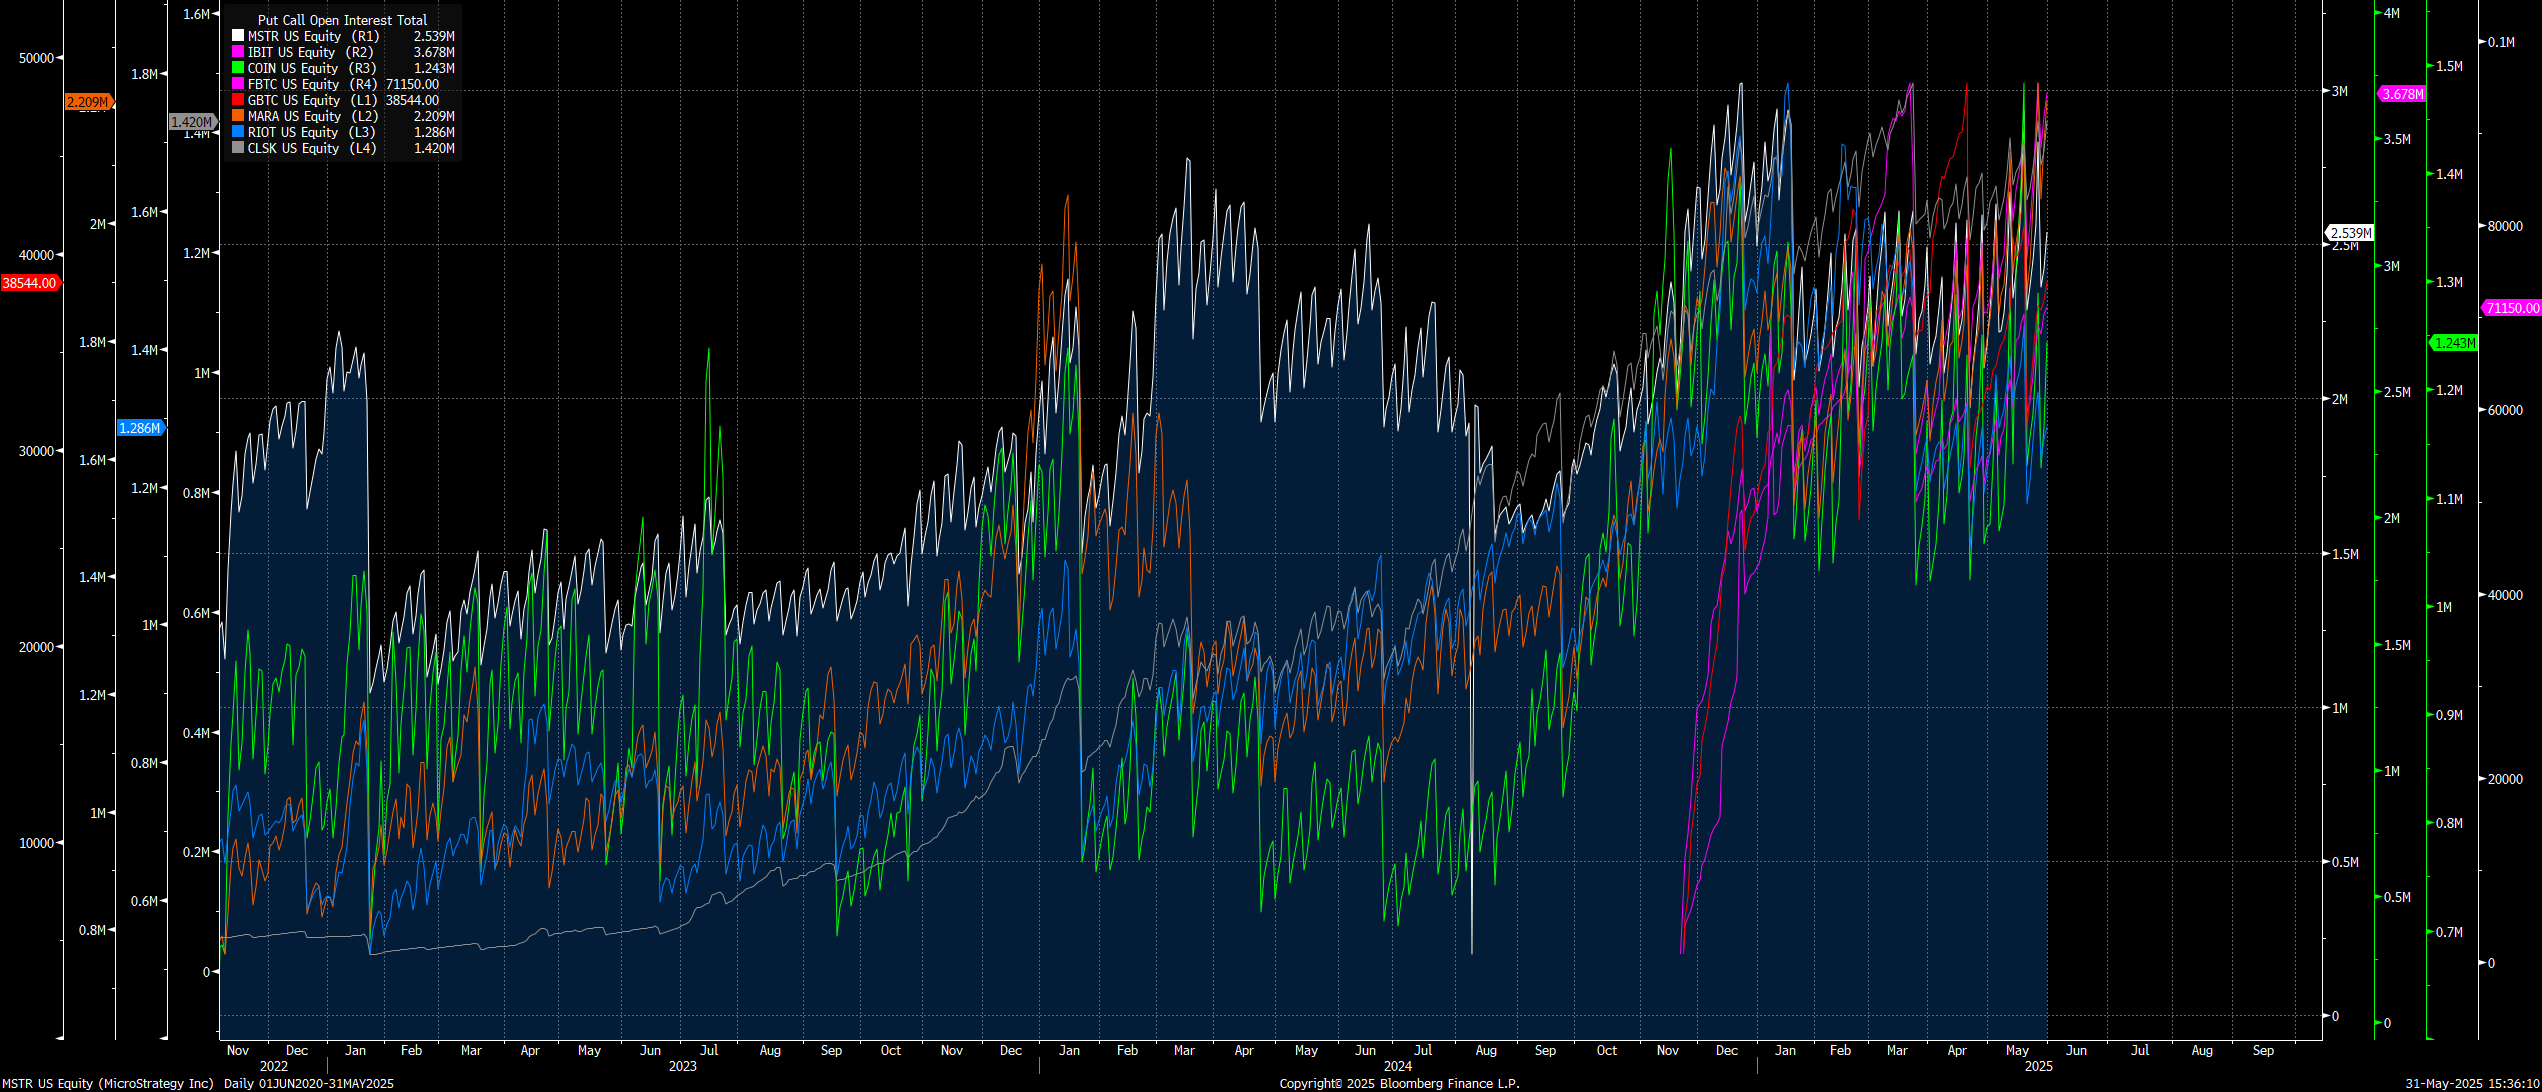This screenshot has height=1092, width=2542.
Task: Click the magenta 71150.00 value tag
Action: [2512, 308]
